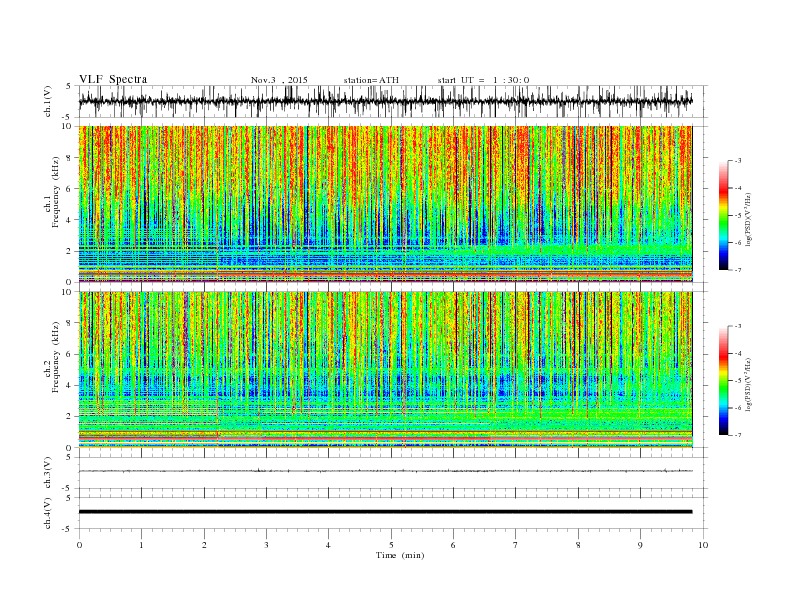
Task: Click the "6" minute tick label
Action: [x=453, y=545]
